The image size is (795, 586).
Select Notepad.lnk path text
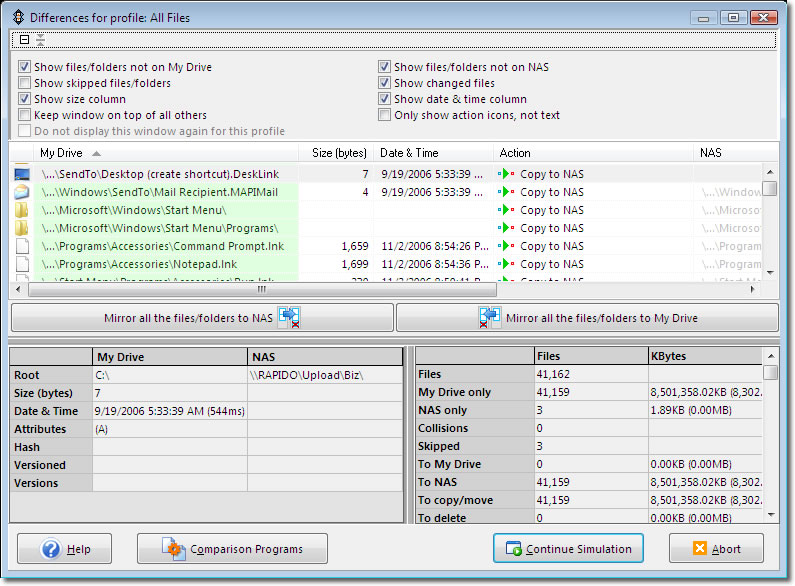pyautogui.click(x=139, y=264)
